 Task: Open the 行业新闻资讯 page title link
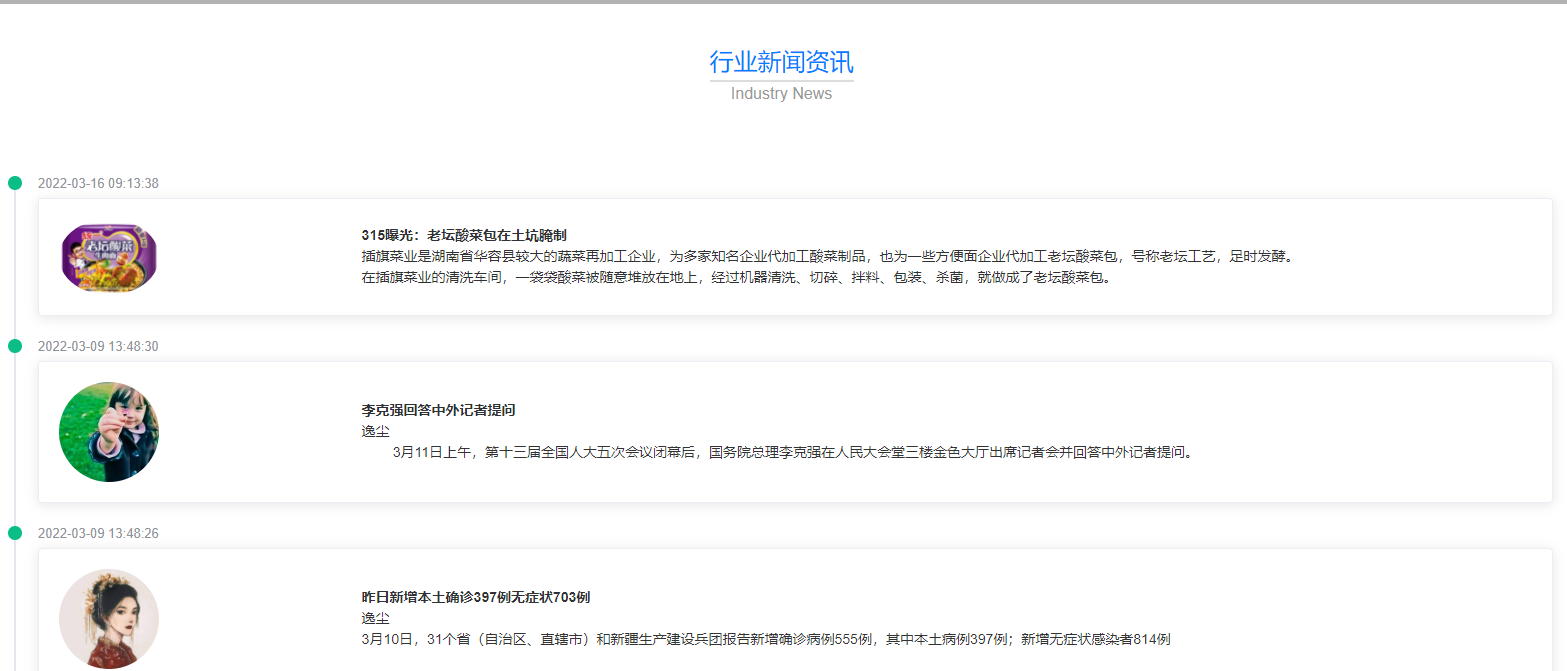[x=780, y=62]
